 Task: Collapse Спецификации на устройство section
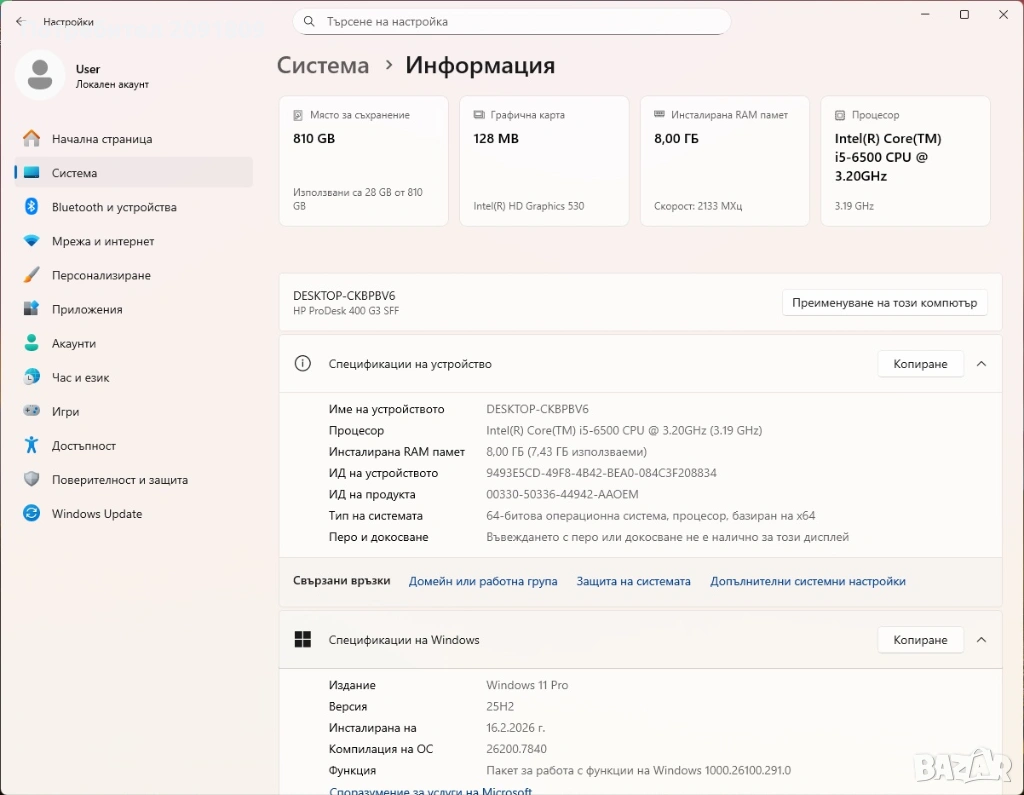(x=981, y=364)
